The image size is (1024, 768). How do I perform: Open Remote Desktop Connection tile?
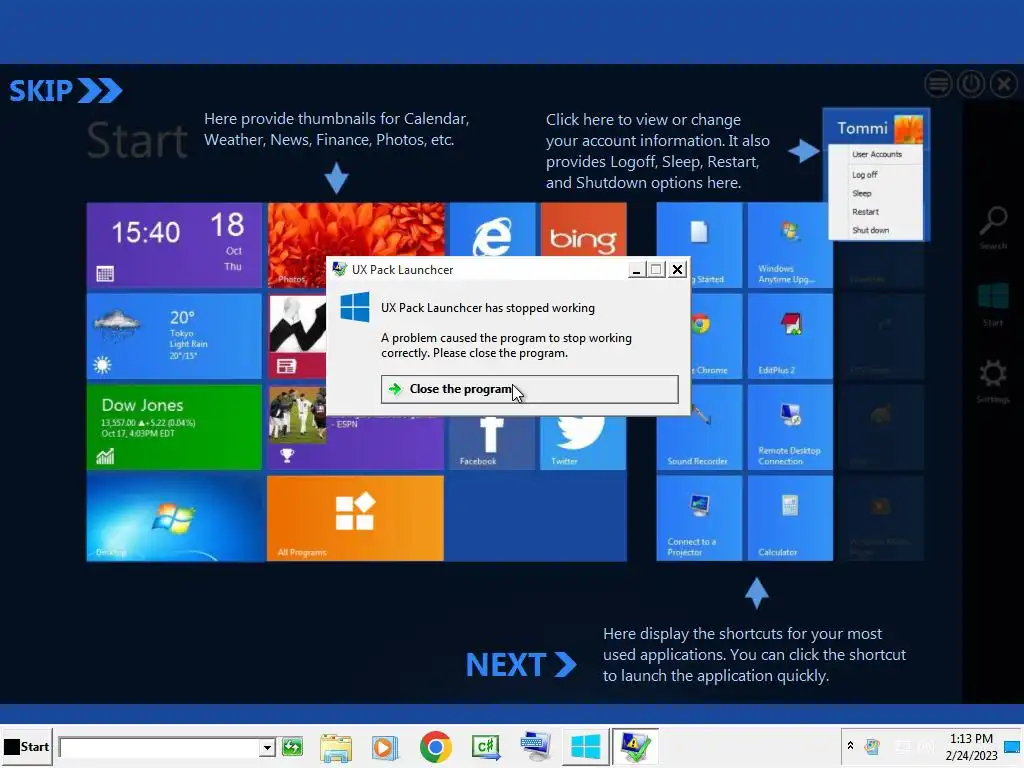click(790, 427)
